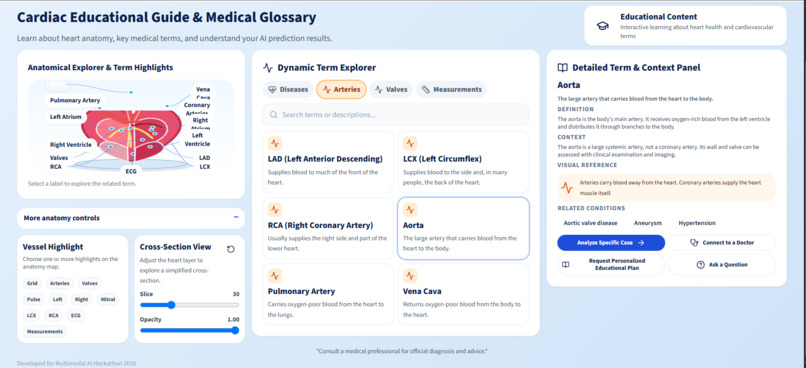This screenshot has height=368, width=806.
Task: Select the LAD label on the anatomy map
Action: click(x=204, y=158)
